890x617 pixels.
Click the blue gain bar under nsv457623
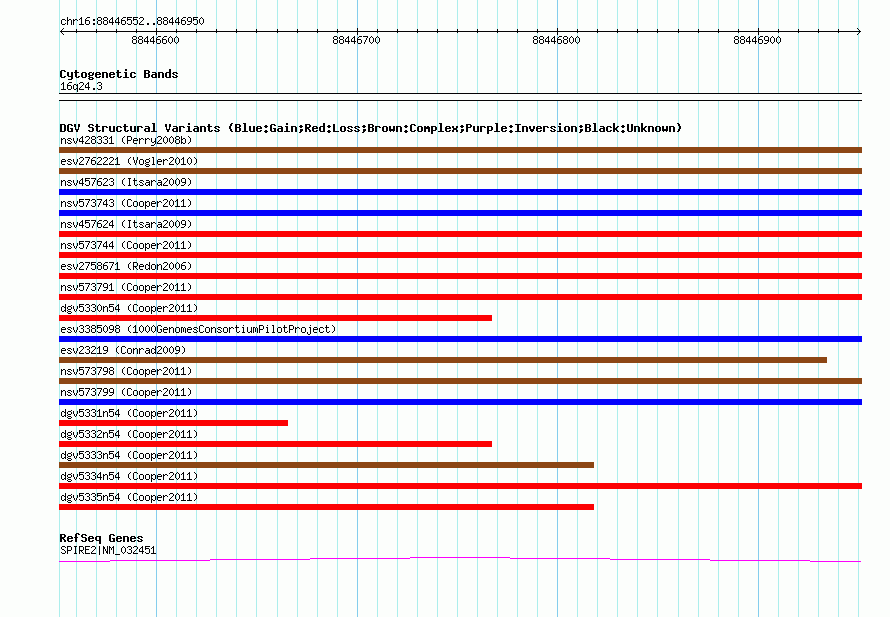click(x=460, y=192)
